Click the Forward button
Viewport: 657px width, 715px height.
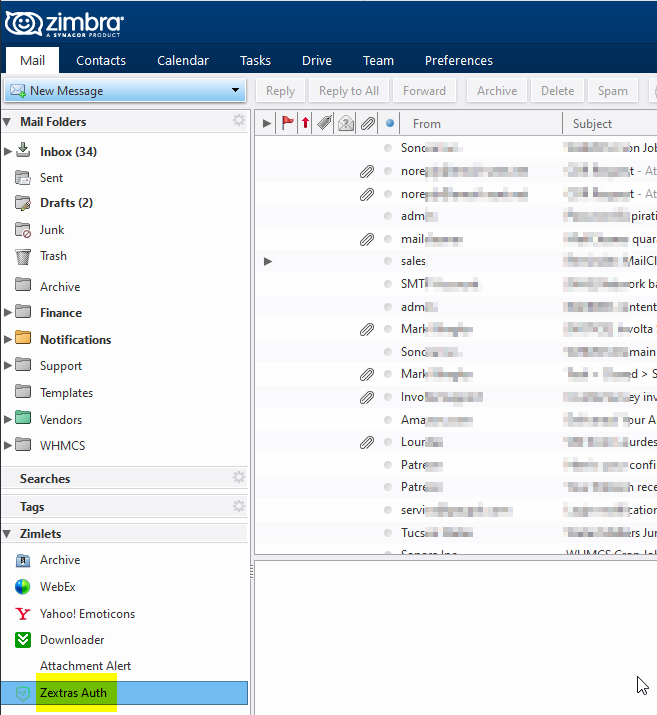pyautogui.click(x=424, y=91)
